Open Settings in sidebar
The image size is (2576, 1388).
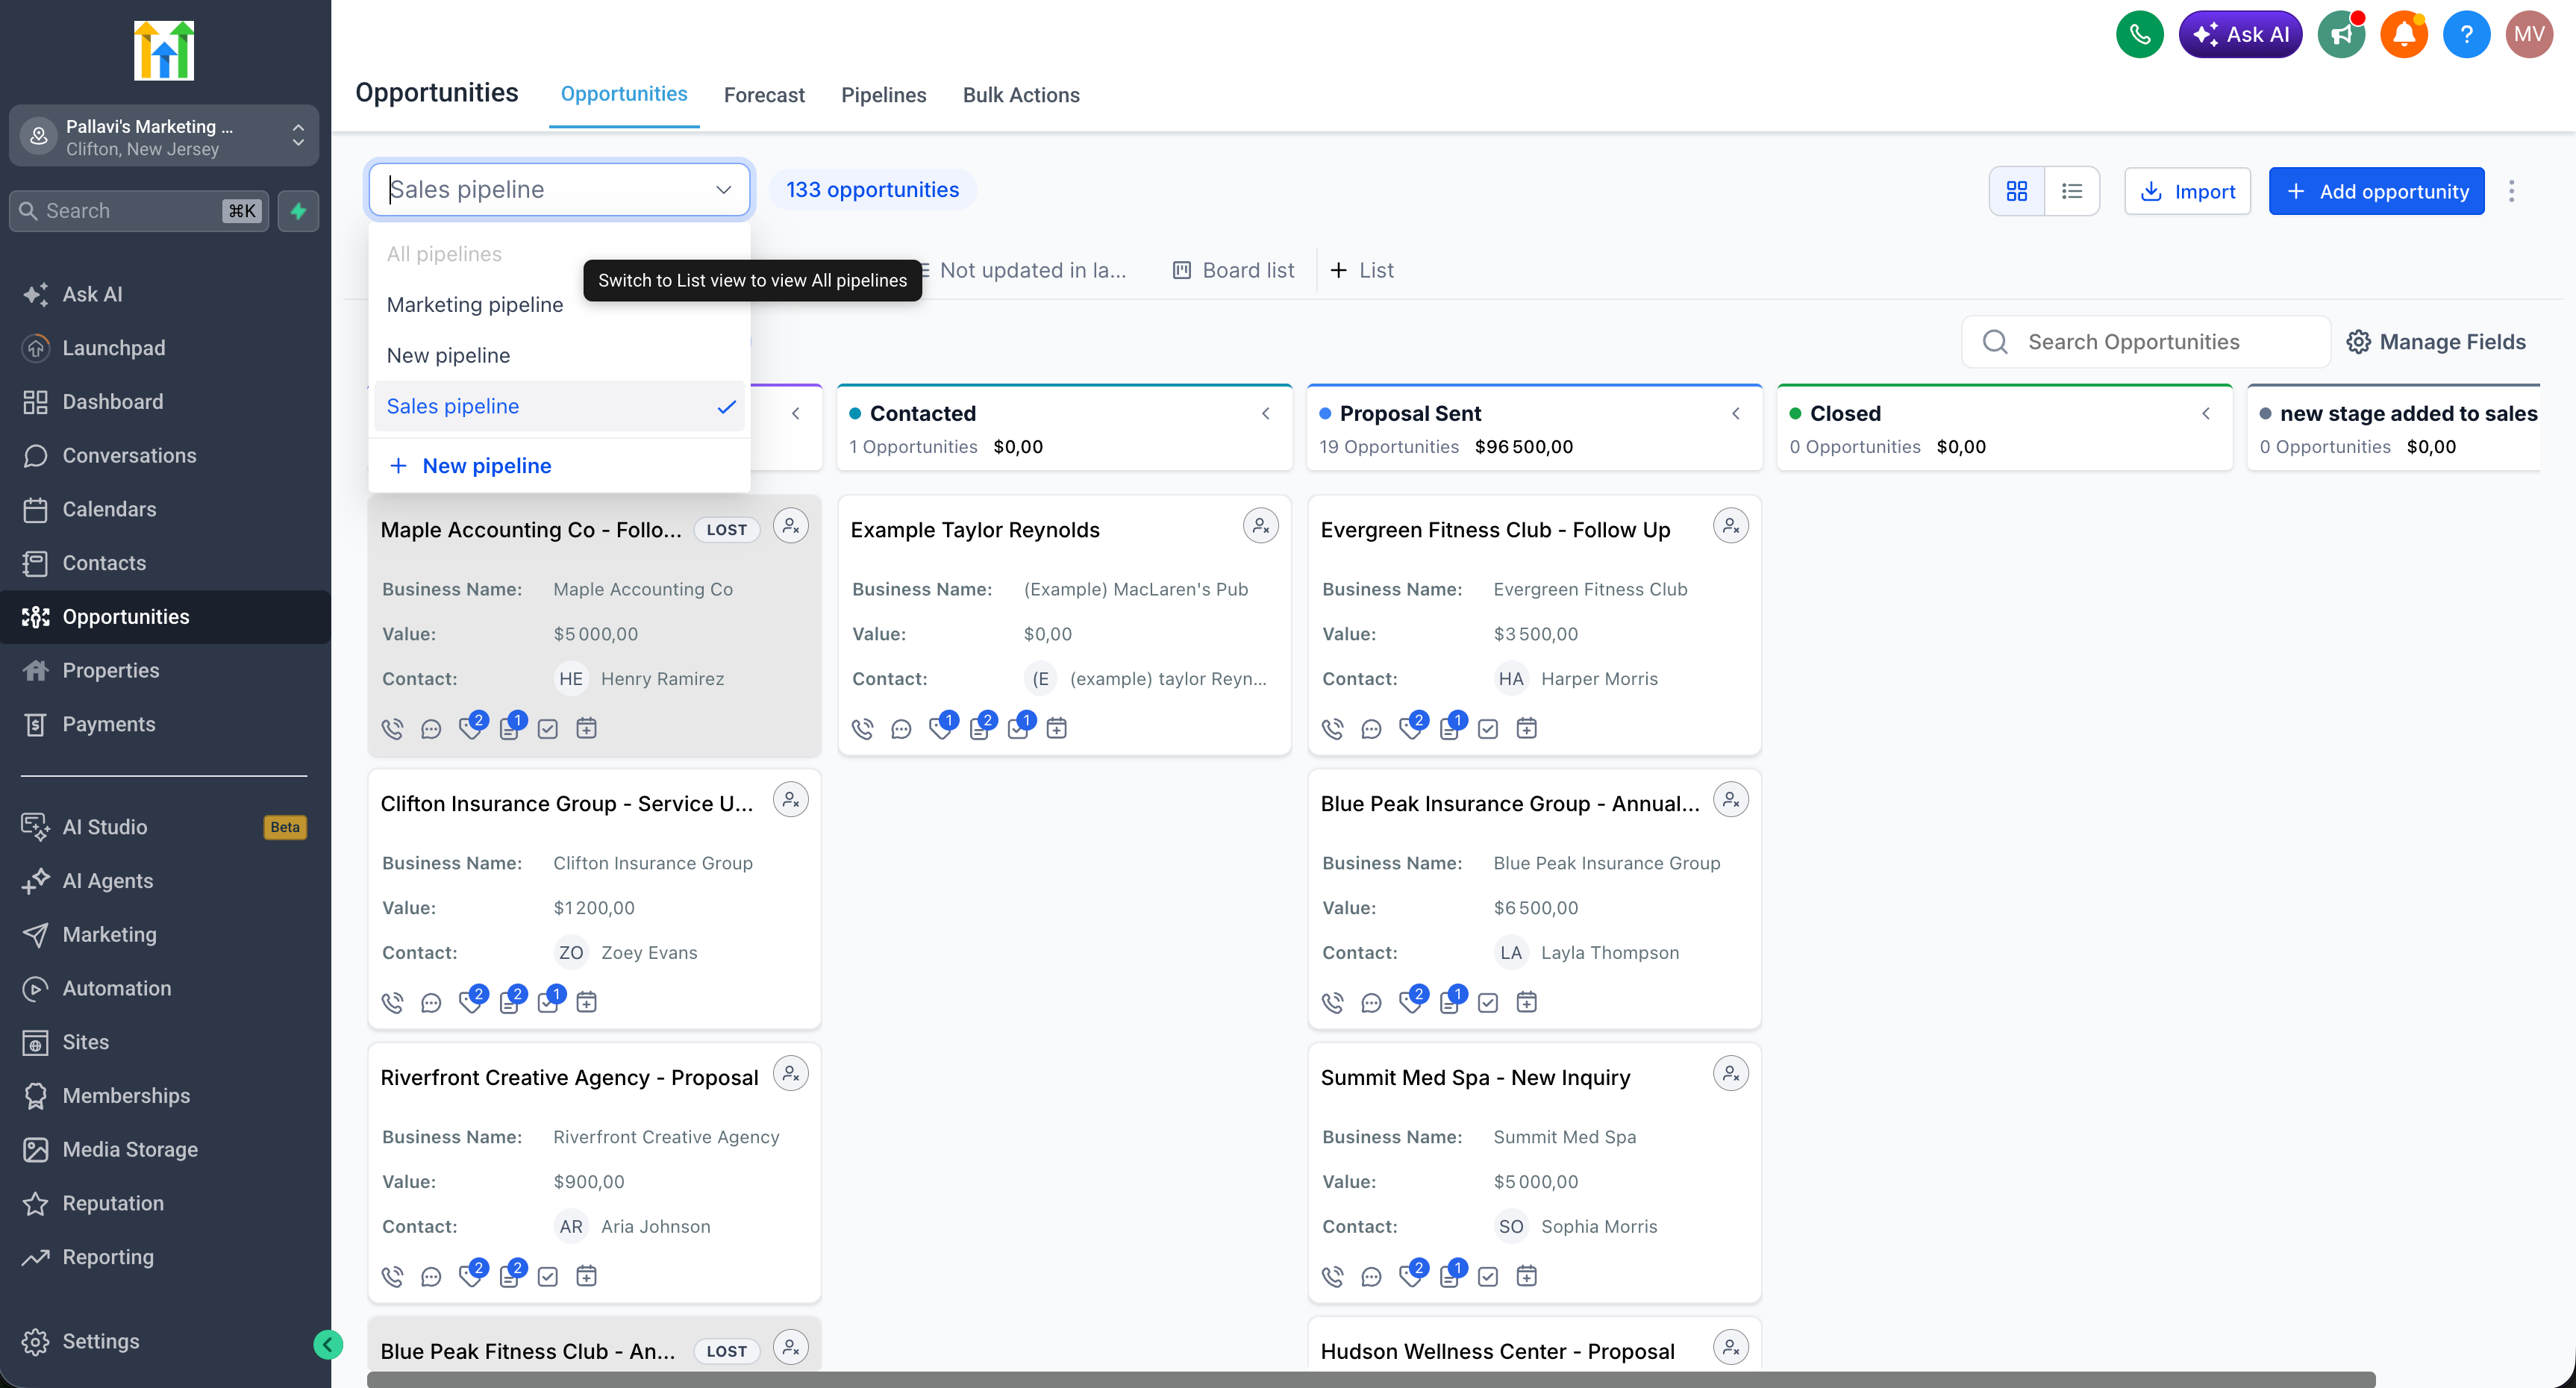pyautogui.click(x=101, y=1341)
